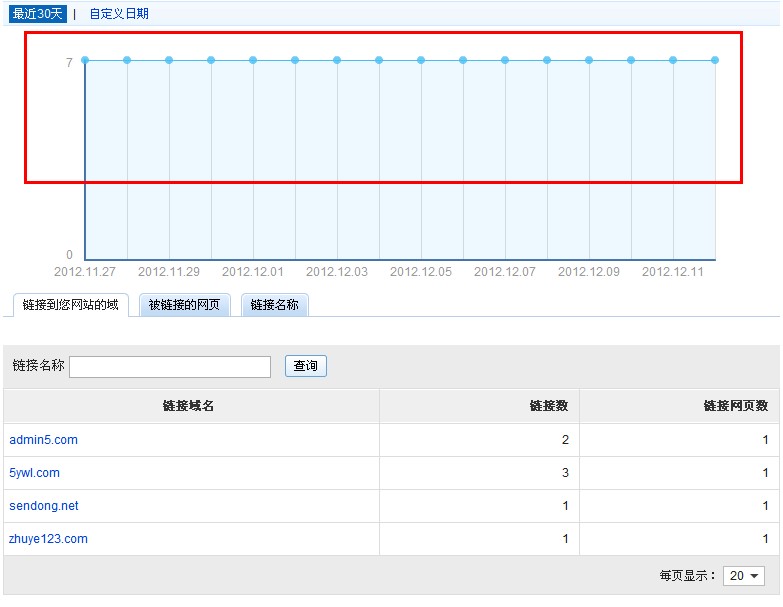Click the 链接数 column header
This screenshot has height=607, width=783.
[x=549, y=406]
